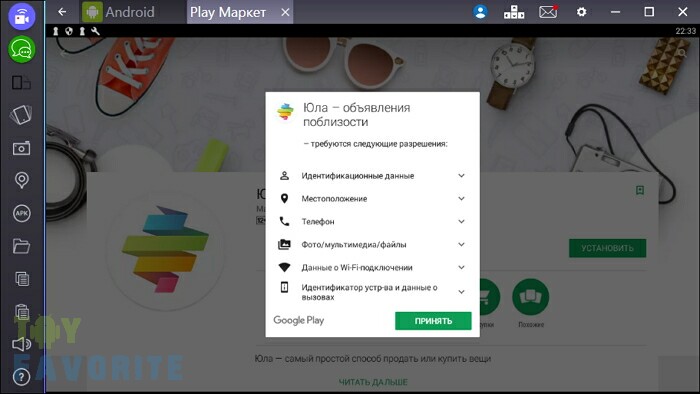700x394 pixels.
Task: Click the back arrow in title bar
Action: click(62, 12)
